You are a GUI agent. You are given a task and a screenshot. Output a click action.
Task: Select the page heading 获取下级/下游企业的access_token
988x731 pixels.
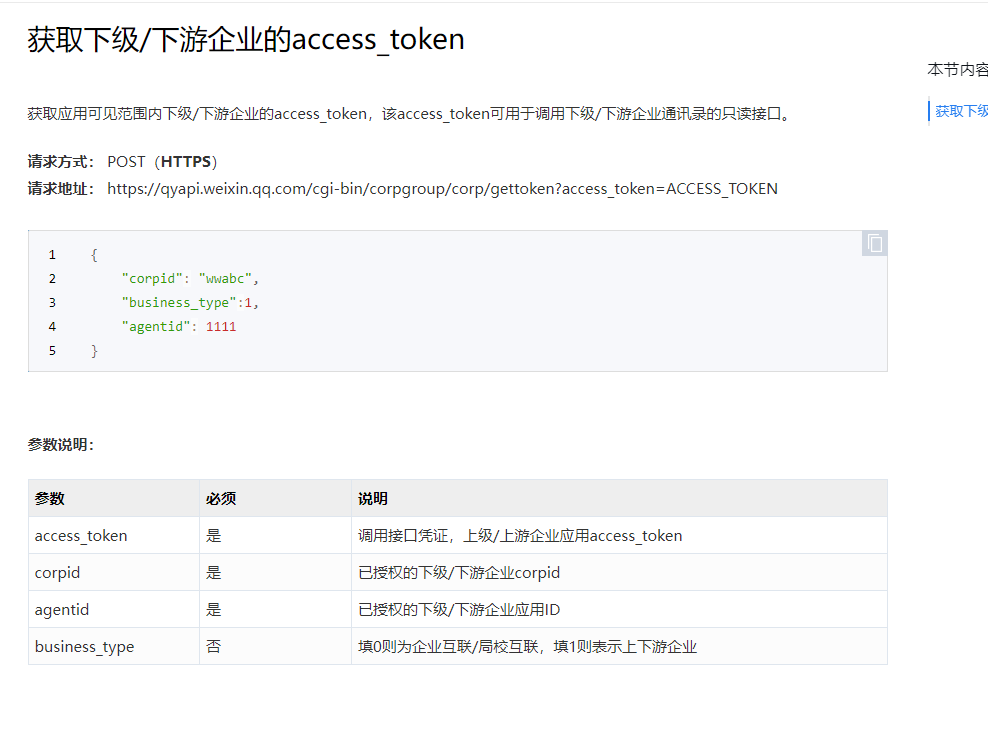point(245,39)
